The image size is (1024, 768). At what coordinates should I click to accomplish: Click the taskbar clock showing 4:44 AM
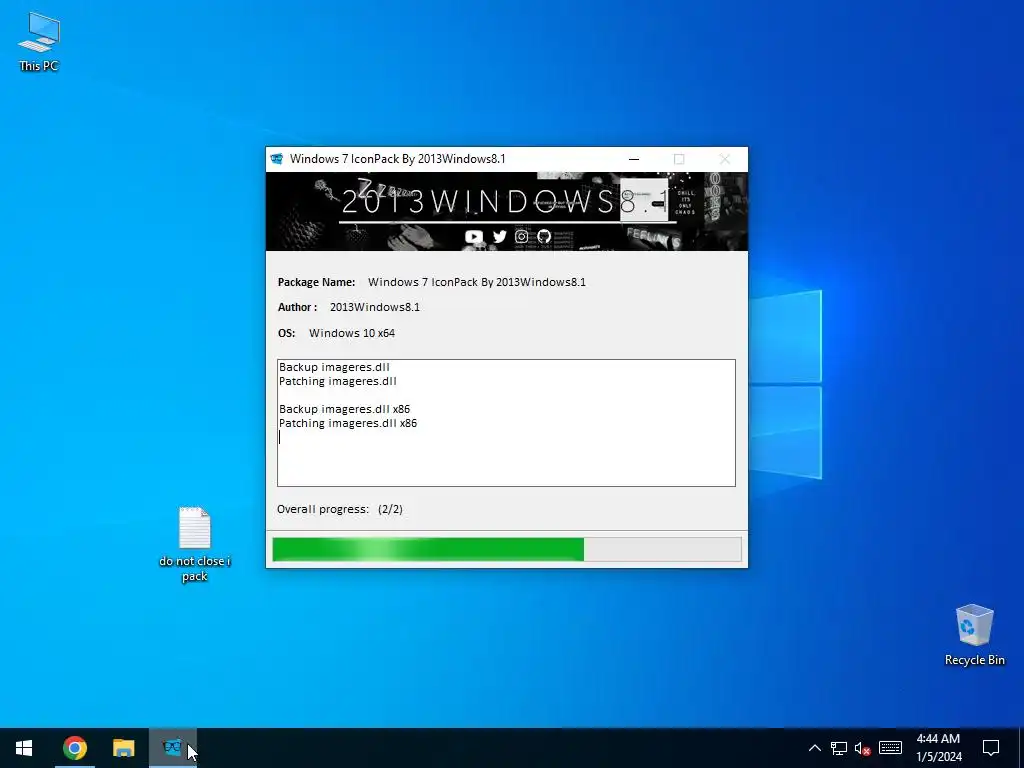tap(938, 748)
